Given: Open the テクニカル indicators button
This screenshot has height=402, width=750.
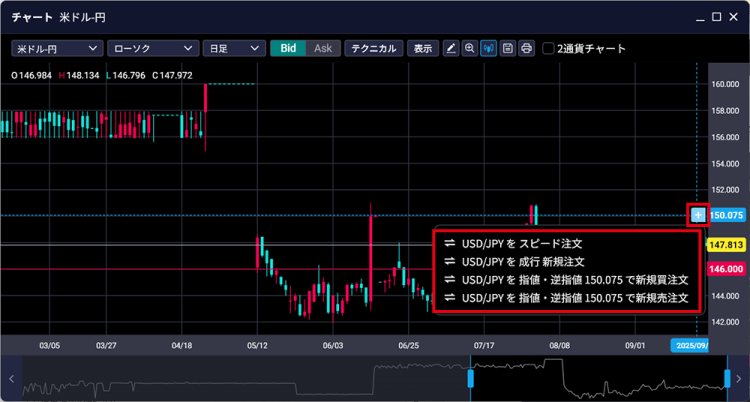Looking at the screenshot, I should [x=374, y=48].
